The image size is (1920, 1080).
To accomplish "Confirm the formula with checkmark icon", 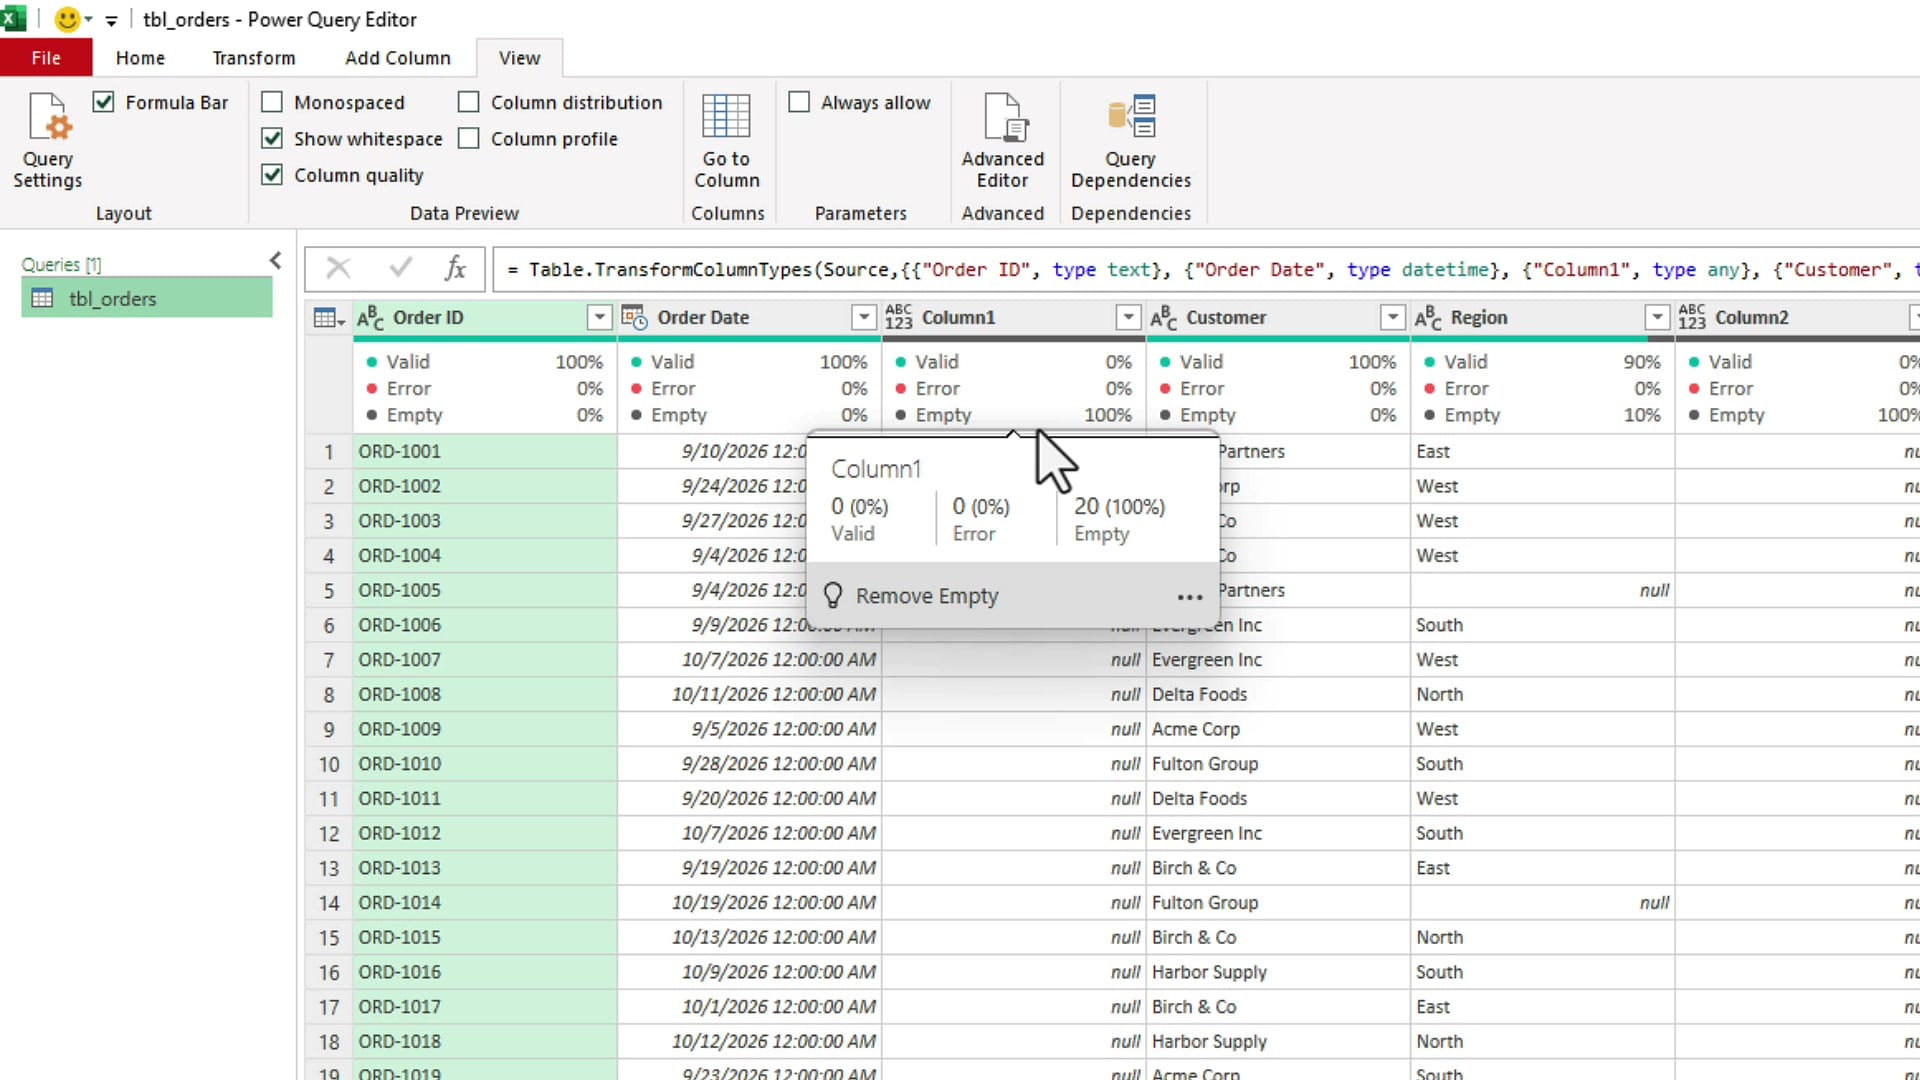I will [401, 268].
